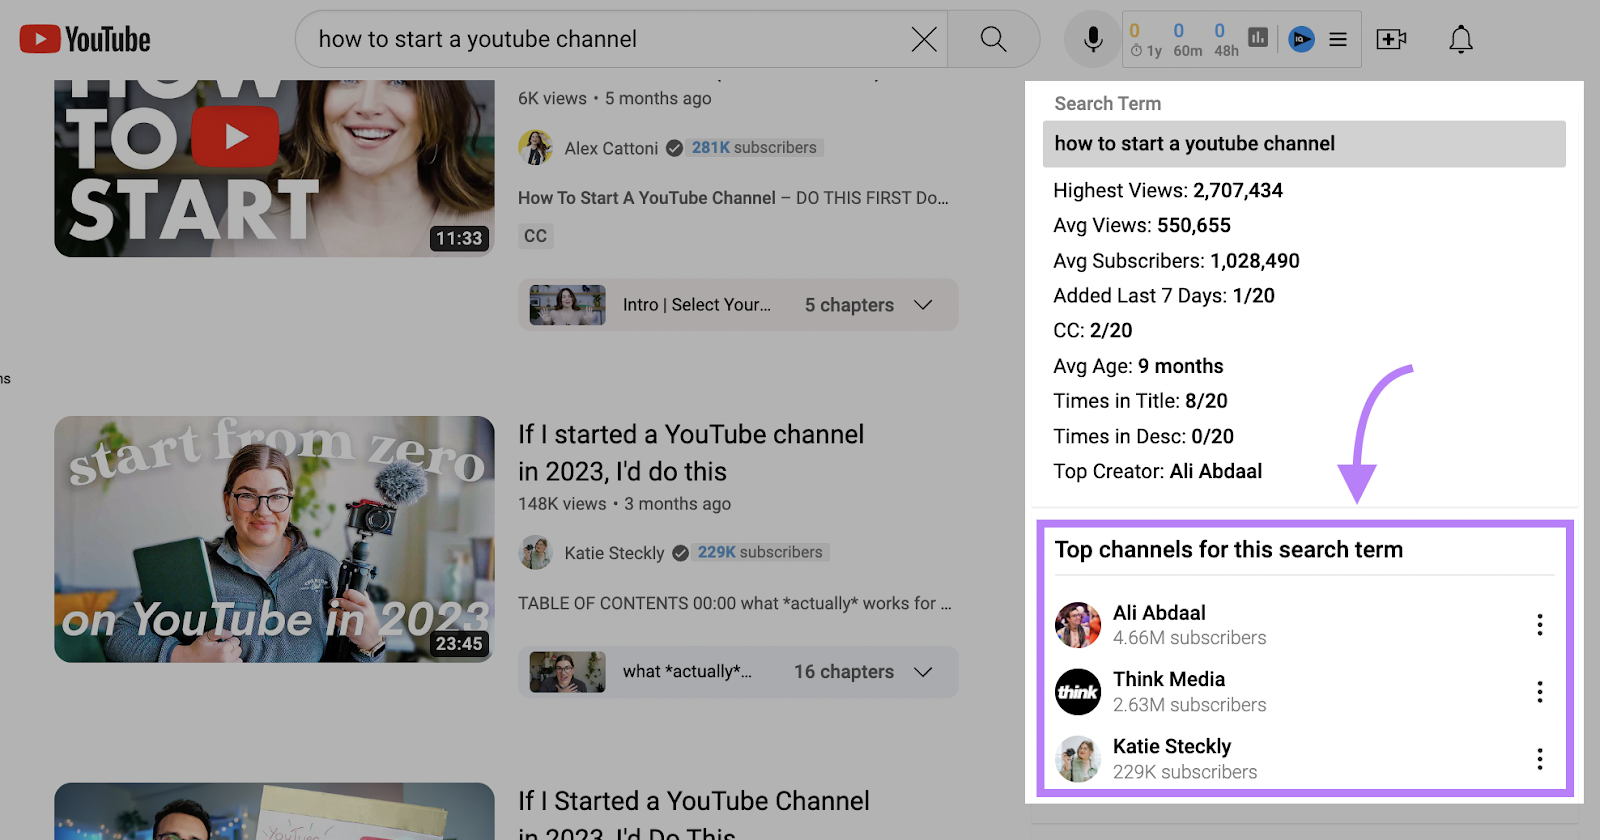
Task: Play the 'How To Start' 11:33 video
Action: tap(274, 168)
